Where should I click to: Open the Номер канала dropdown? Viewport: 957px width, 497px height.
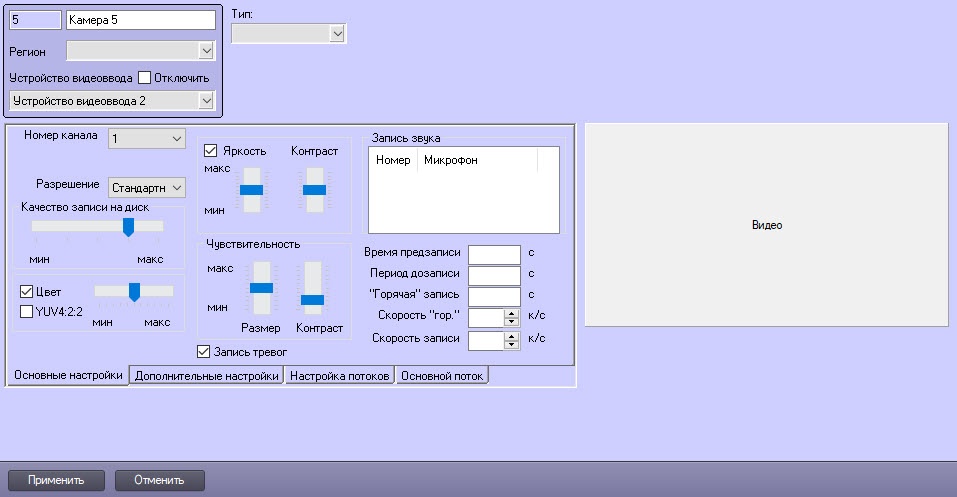[147, 138]
